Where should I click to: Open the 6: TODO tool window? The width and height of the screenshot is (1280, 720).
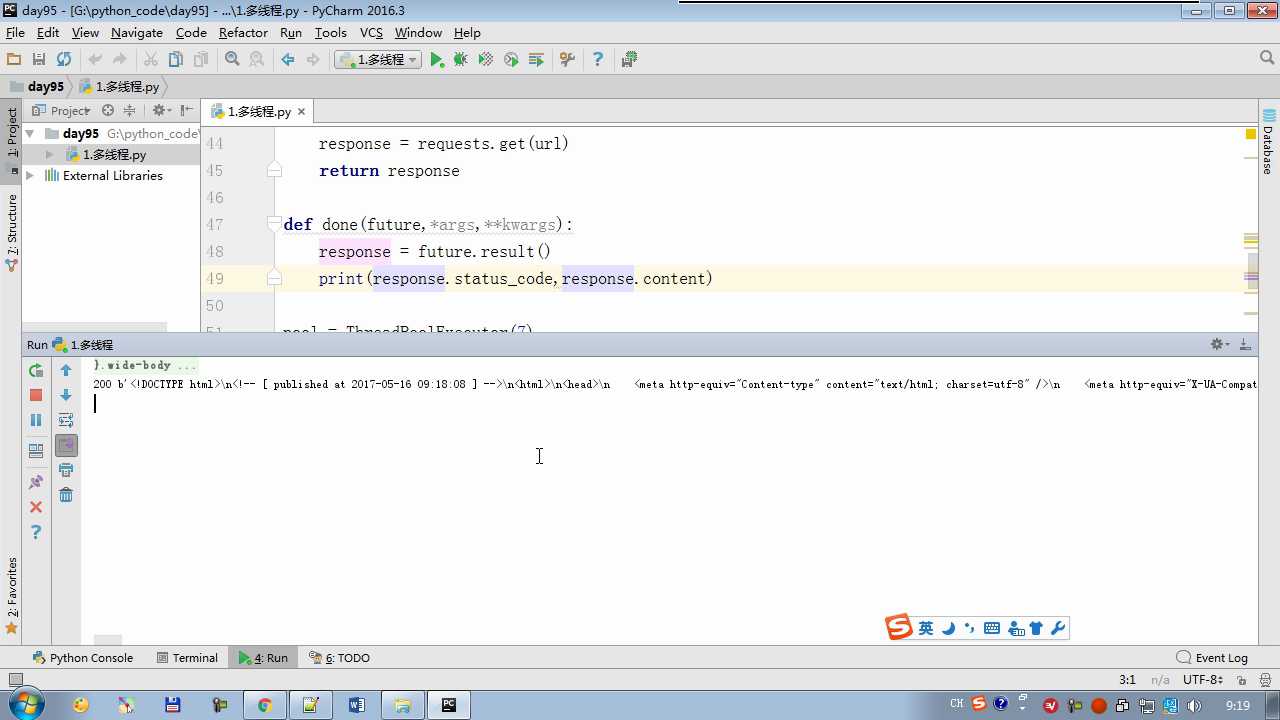pyautogui.click(x=340, y=658)
